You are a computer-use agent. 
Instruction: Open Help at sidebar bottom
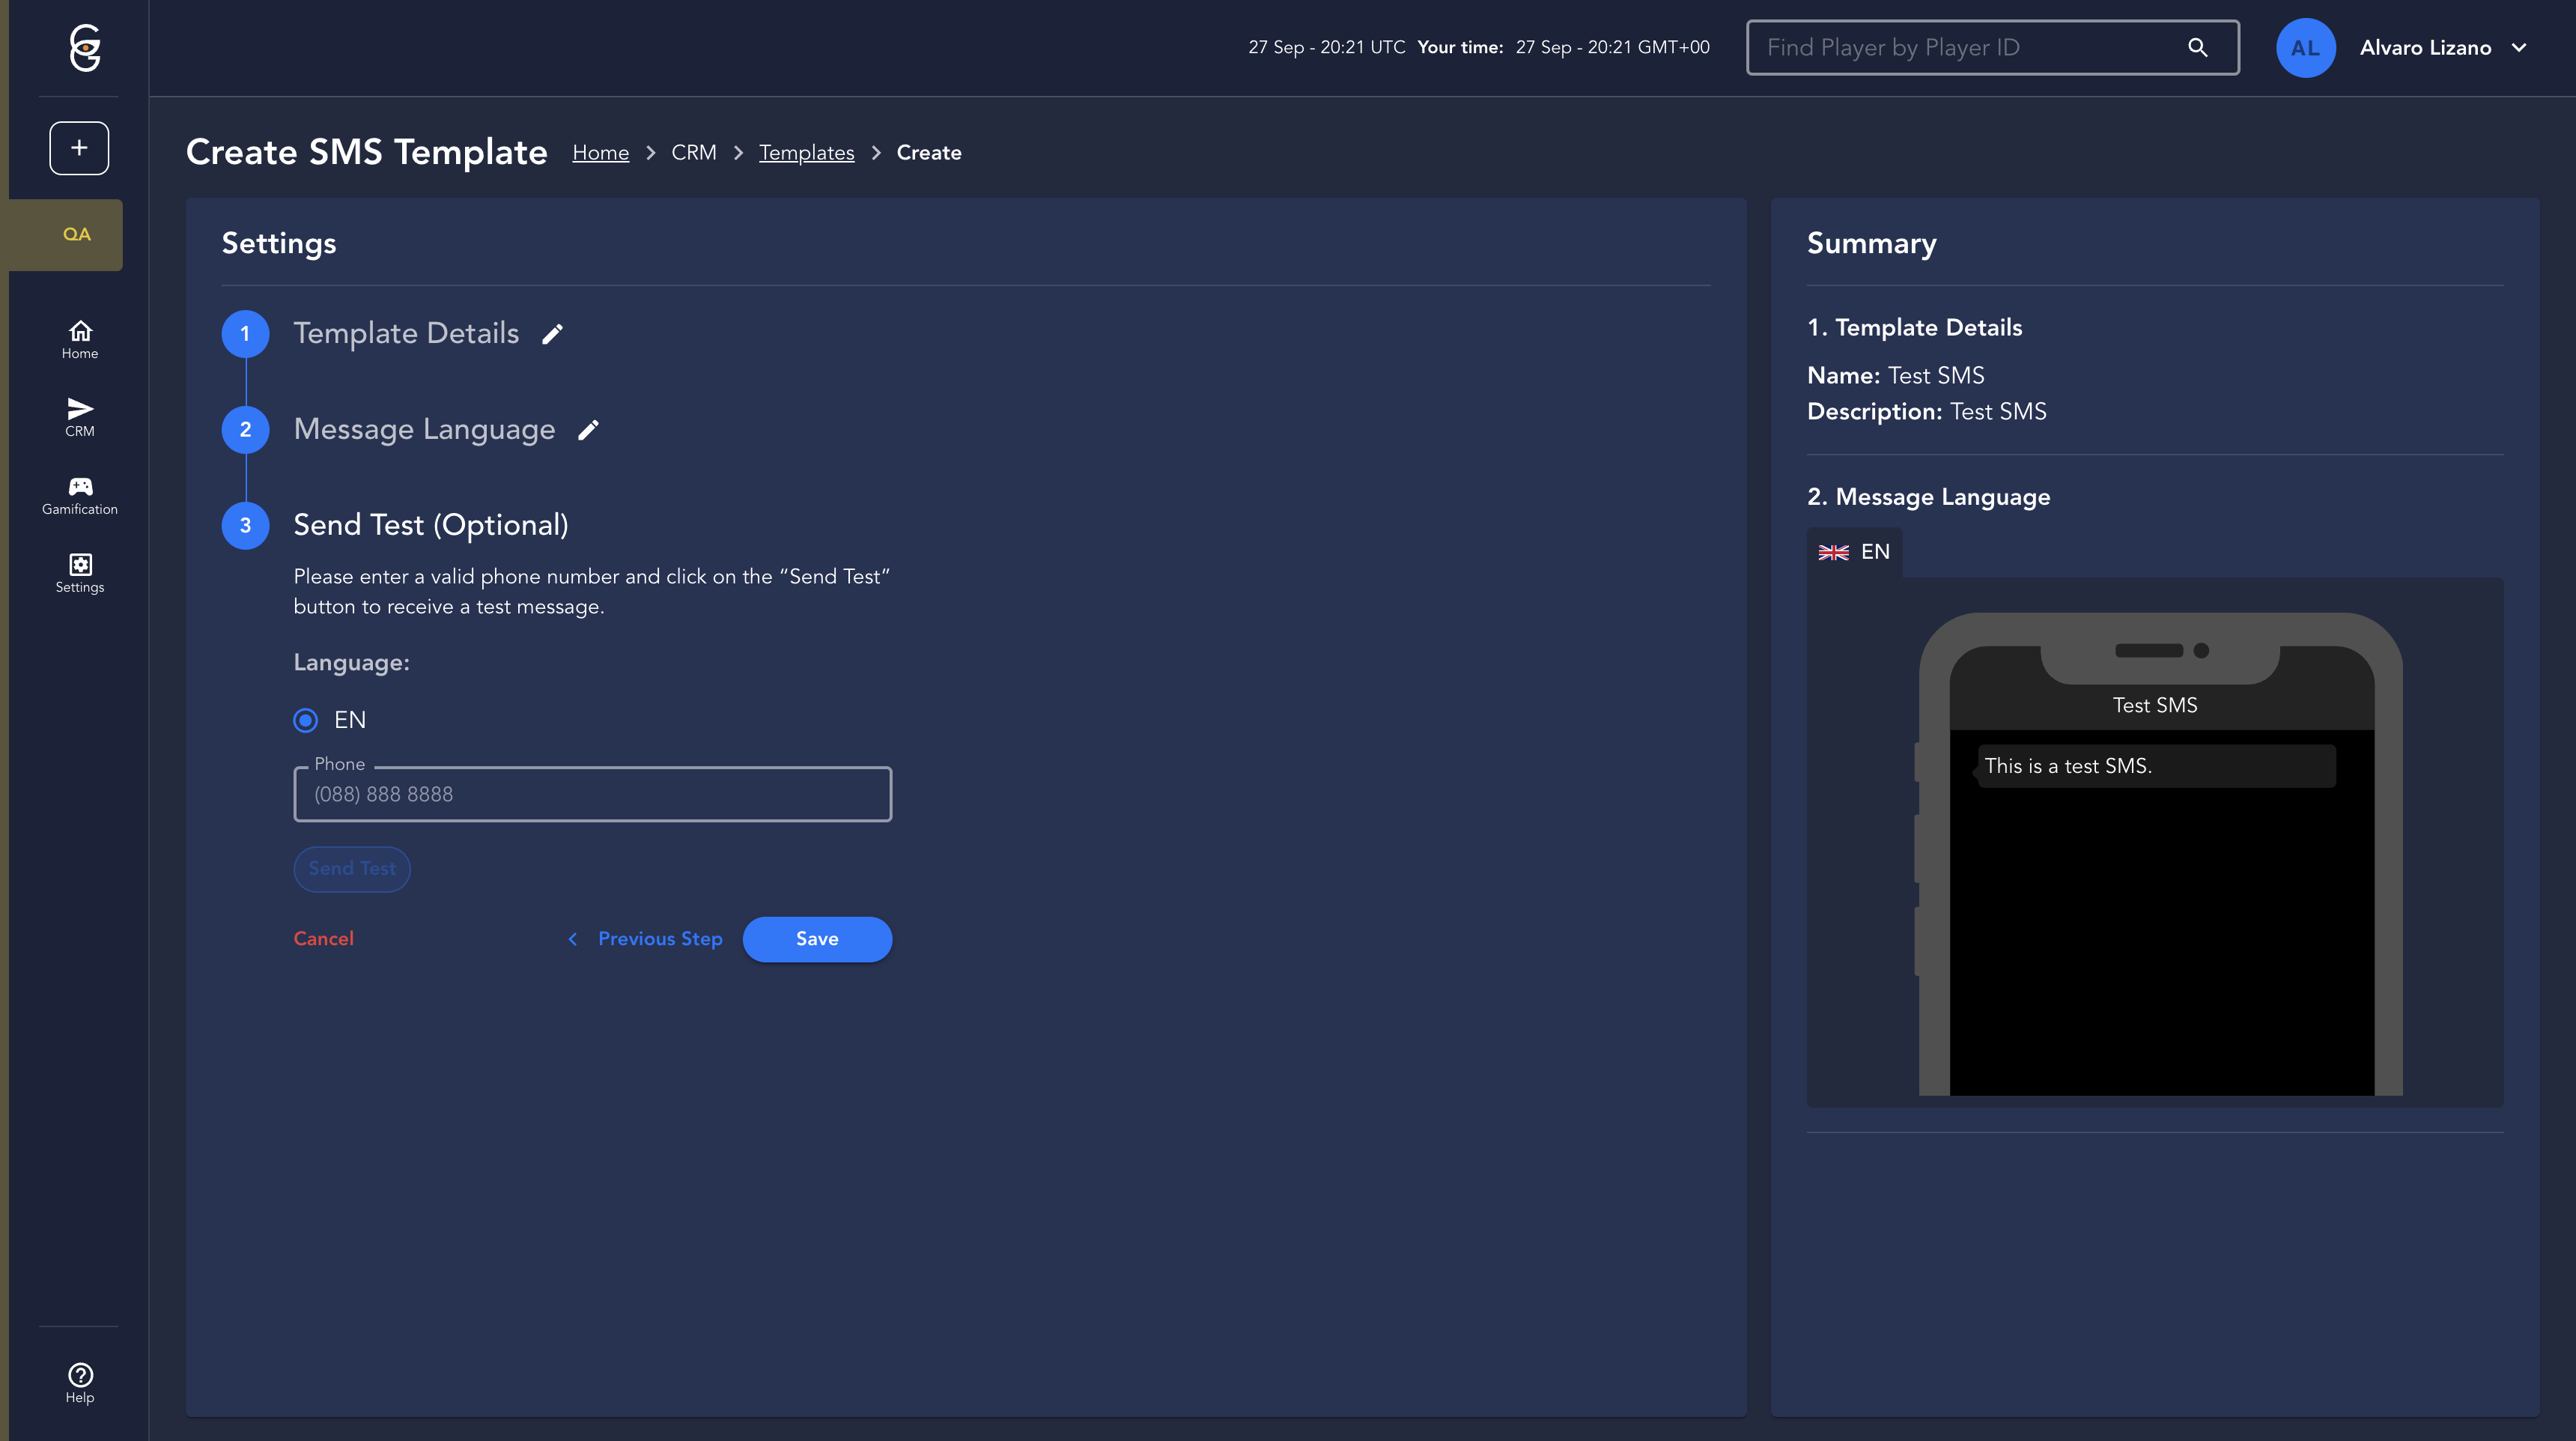[x=80, y=1383]
